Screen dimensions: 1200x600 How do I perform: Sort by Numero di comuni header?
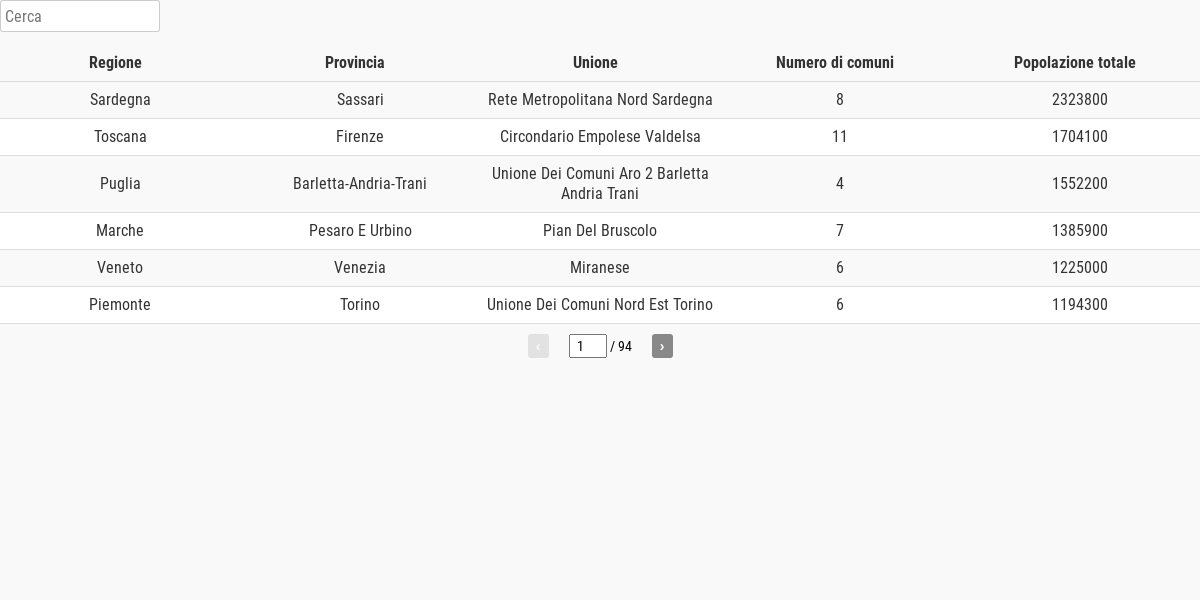pos(835,62)
